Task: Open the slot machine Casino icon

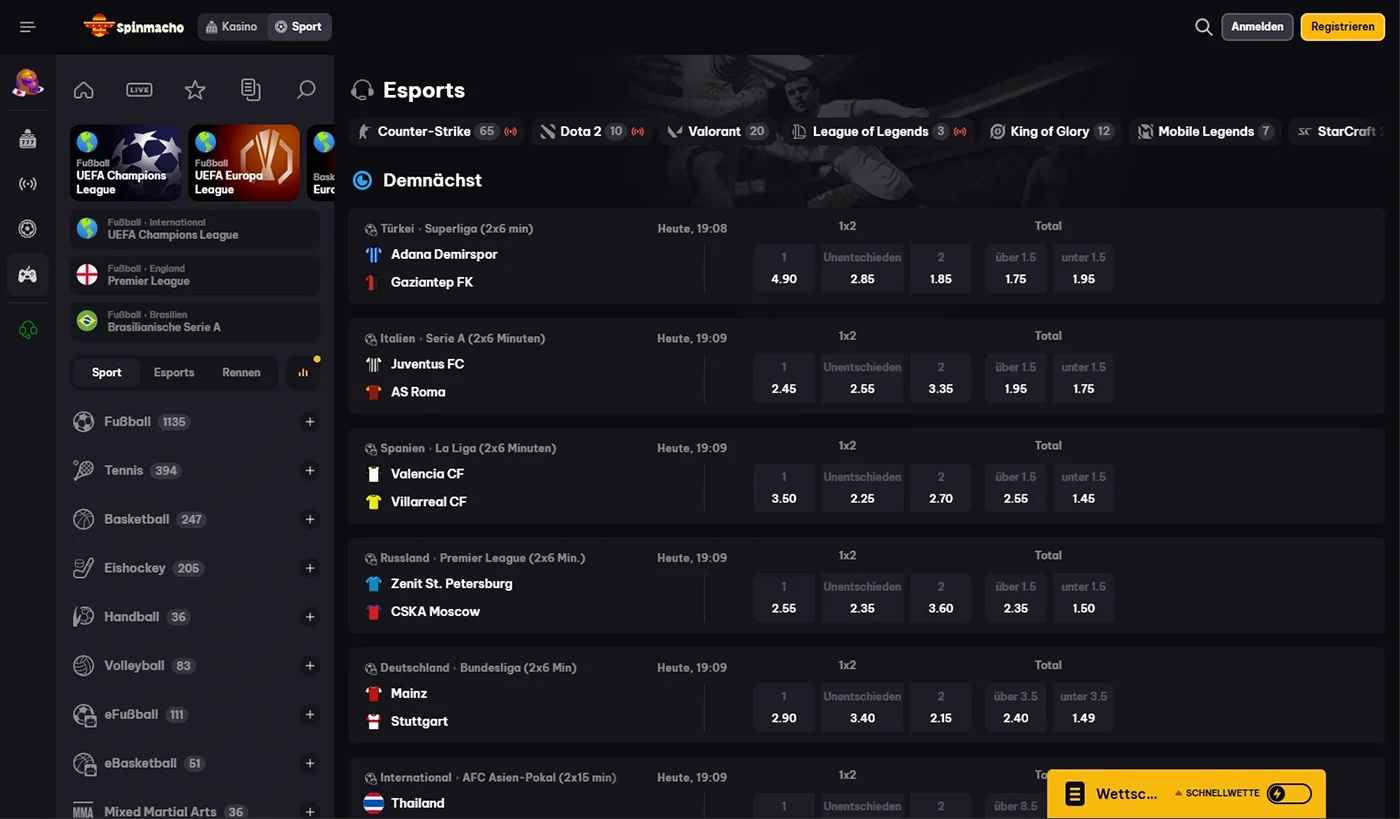Action: 27,138
